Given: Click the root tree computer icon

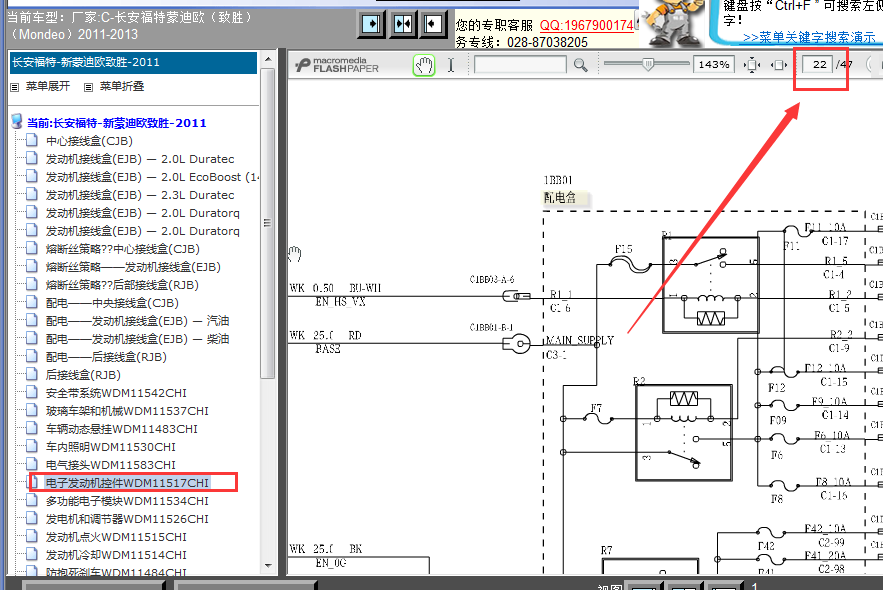Looking at the screenshot, I should [x=17, y=122].
